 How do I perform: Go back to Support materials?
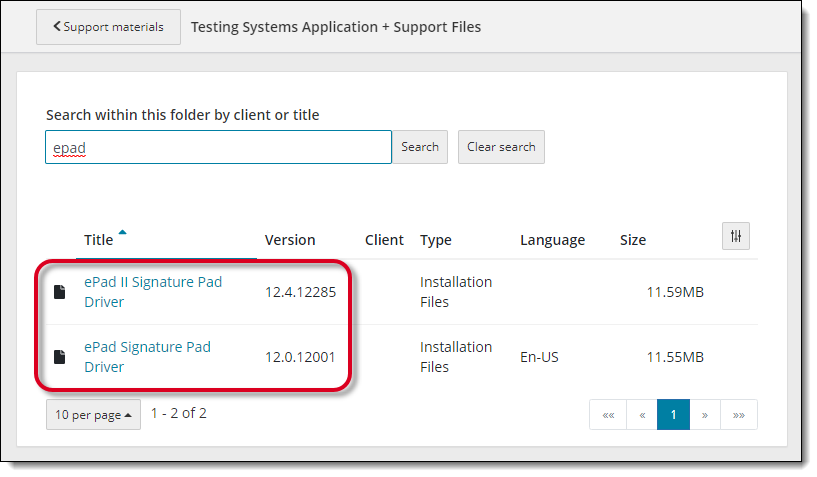pyautogui.click(x=108, y=27)
